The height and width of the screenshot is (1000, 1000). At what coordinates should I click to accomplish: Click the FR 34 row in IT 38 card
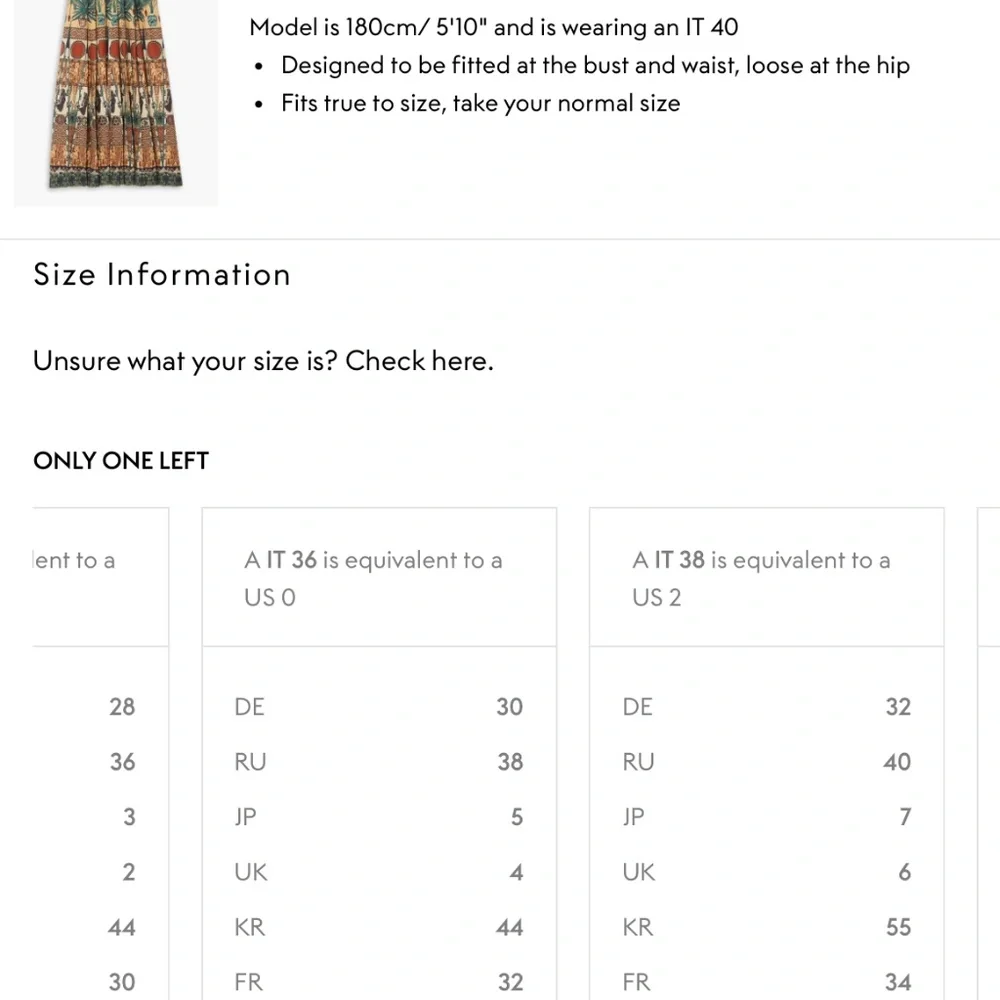[766, 982]
